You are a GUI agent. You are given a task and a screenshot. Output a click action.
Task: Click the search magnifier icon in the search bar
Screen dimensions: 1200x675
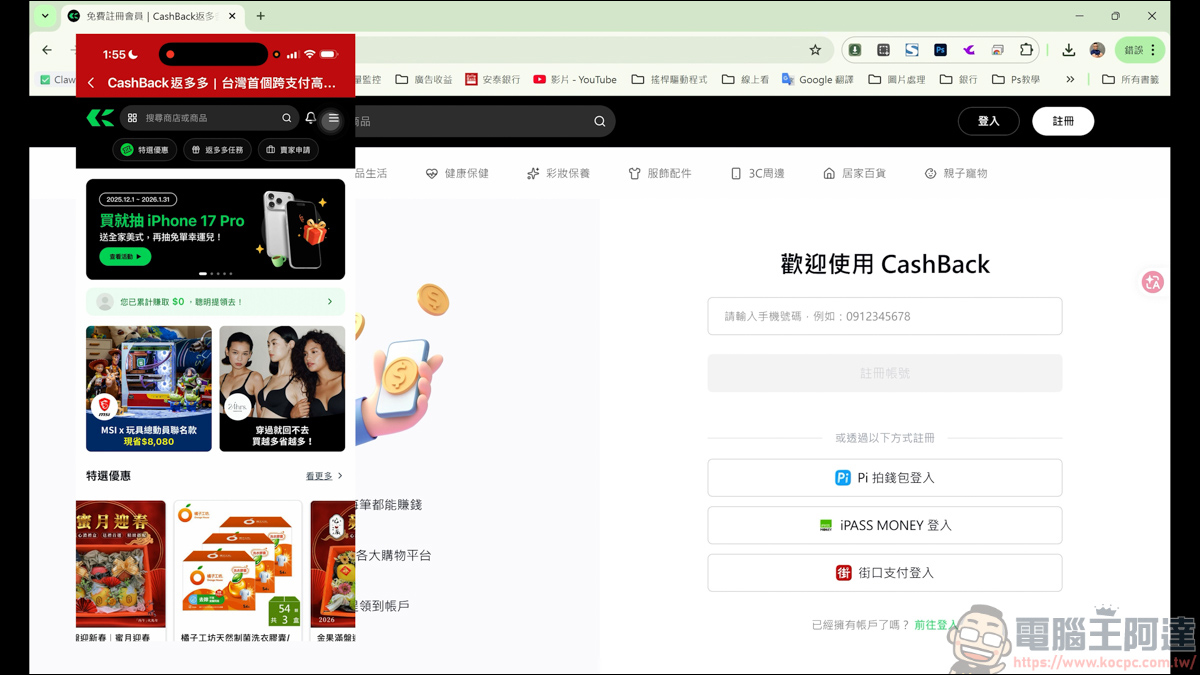[x=599, y=120]
